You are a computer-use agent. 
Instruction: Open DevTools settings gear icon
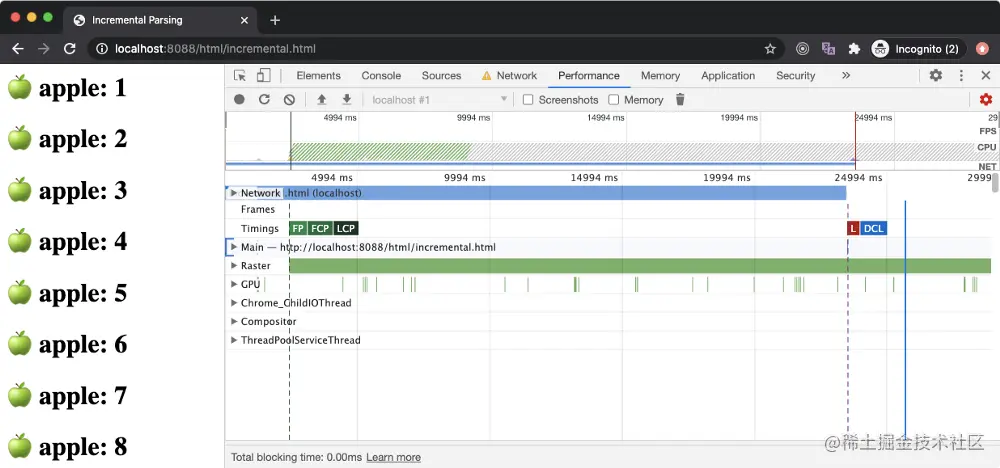point(936,75)
